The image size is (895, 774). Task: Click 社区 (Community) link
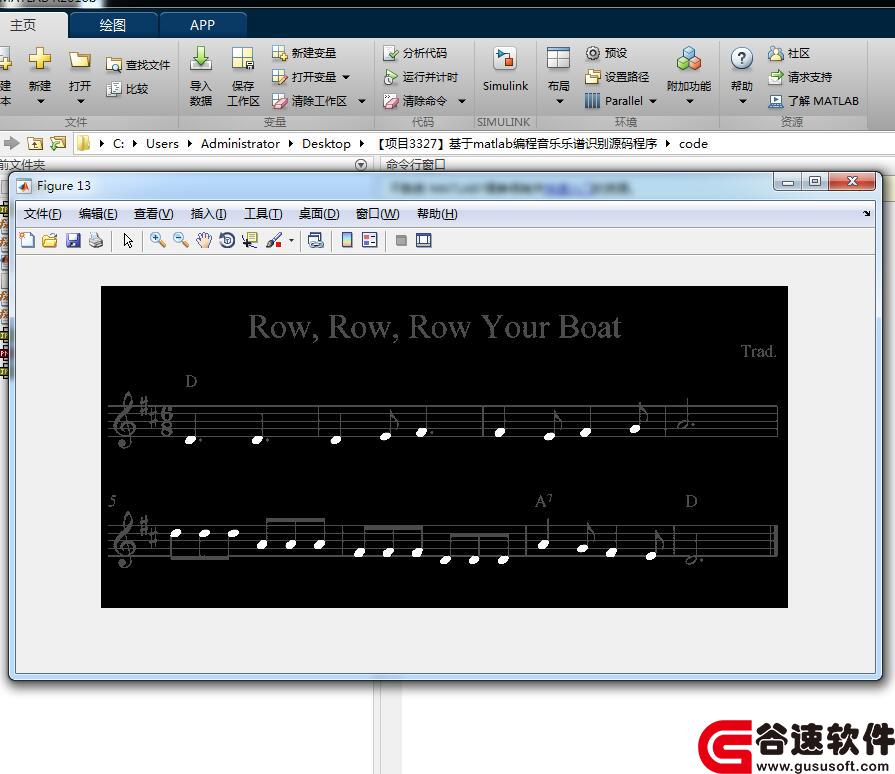[789, 53]
